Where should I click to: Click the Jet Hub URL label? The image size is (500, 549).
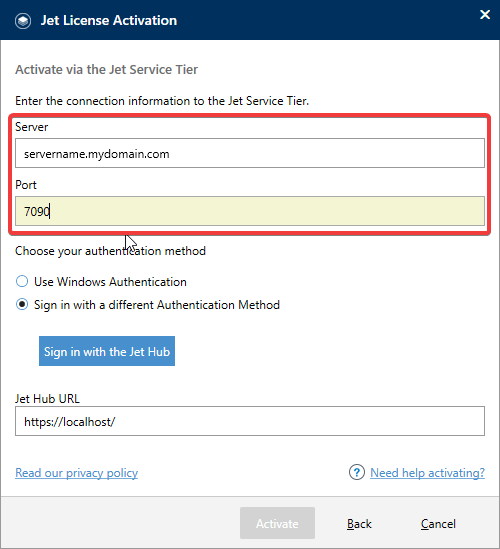[x=47, y=398]
